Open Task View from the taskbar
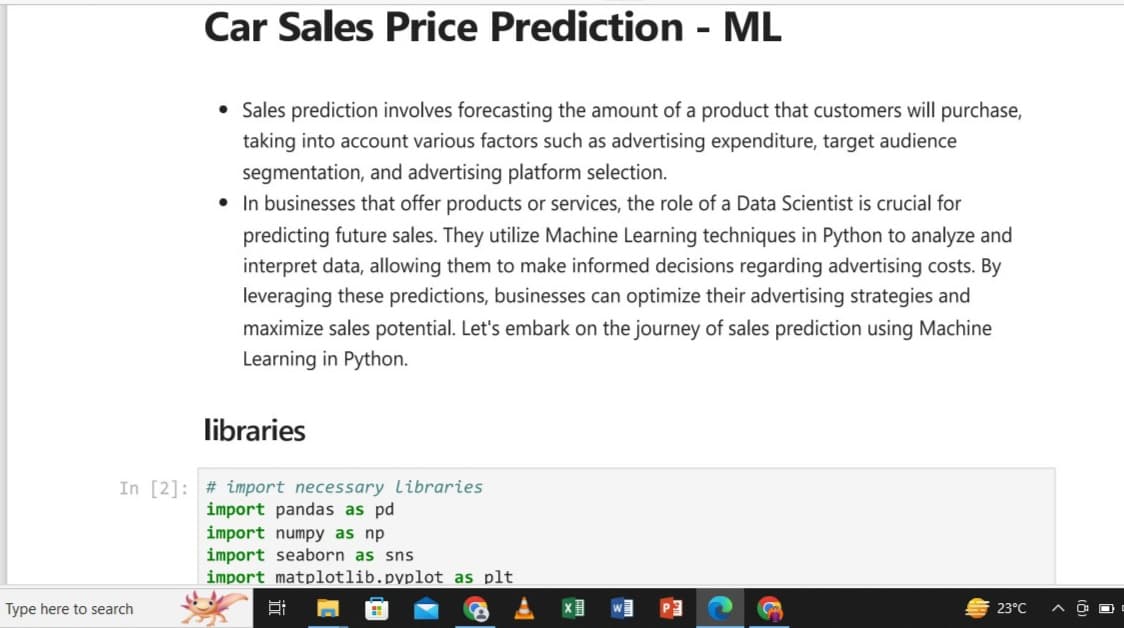 (278, 608)
